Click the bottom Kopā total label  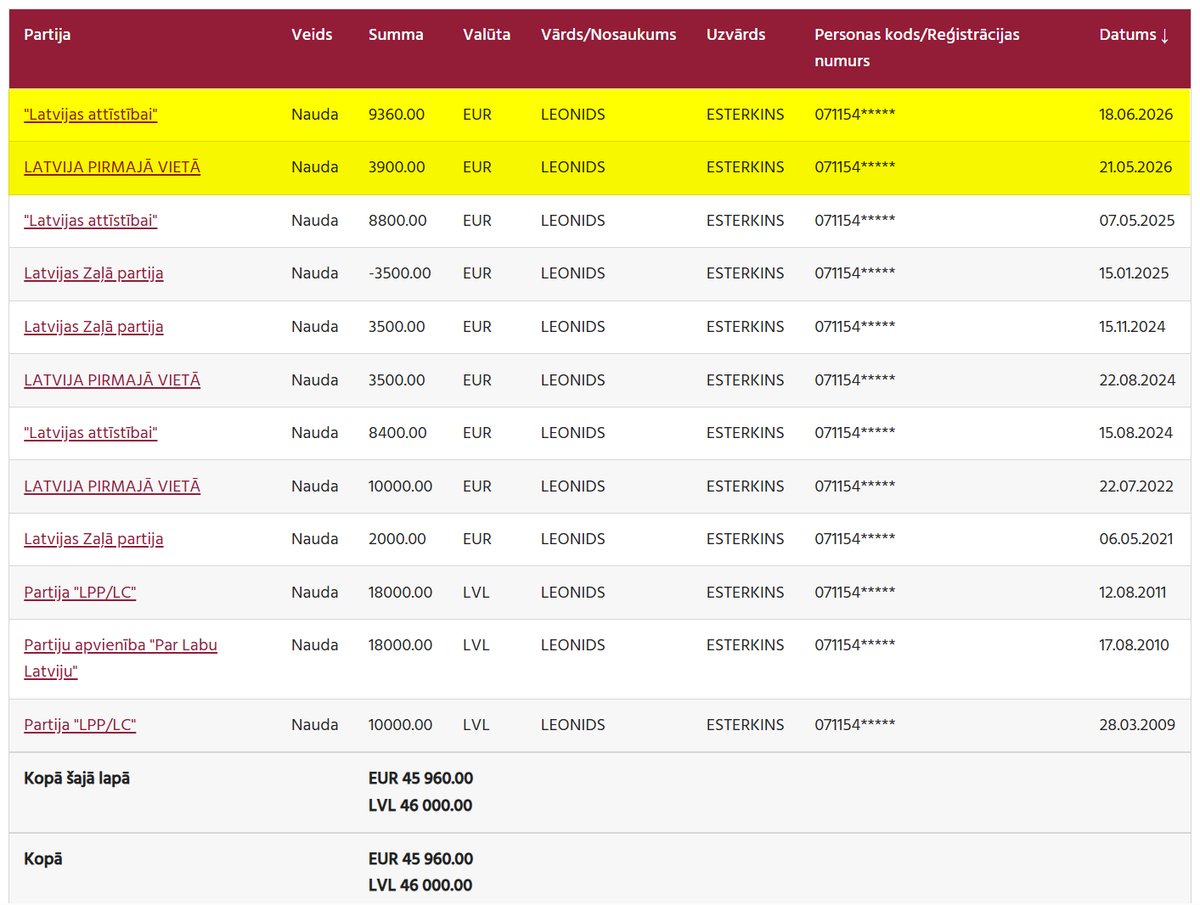[x=43, y=858]
